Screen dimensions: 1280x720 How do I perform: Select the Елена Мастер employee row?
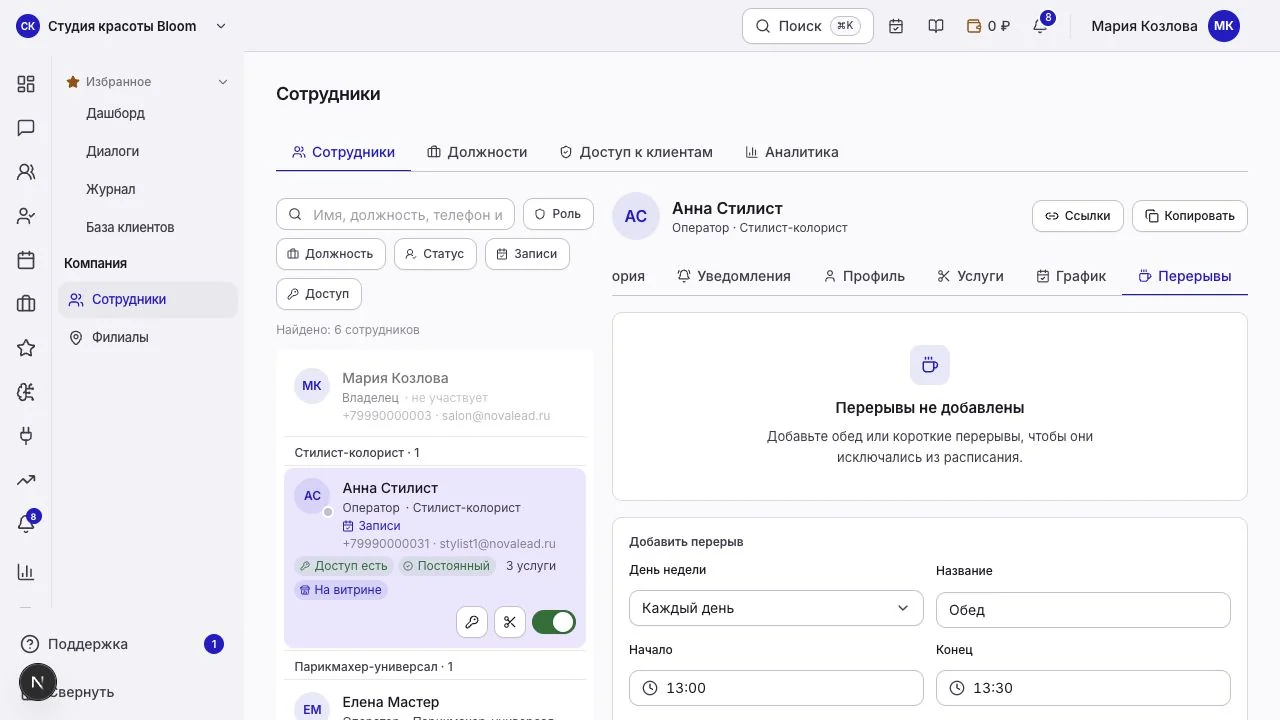click(x=435, y=702)
